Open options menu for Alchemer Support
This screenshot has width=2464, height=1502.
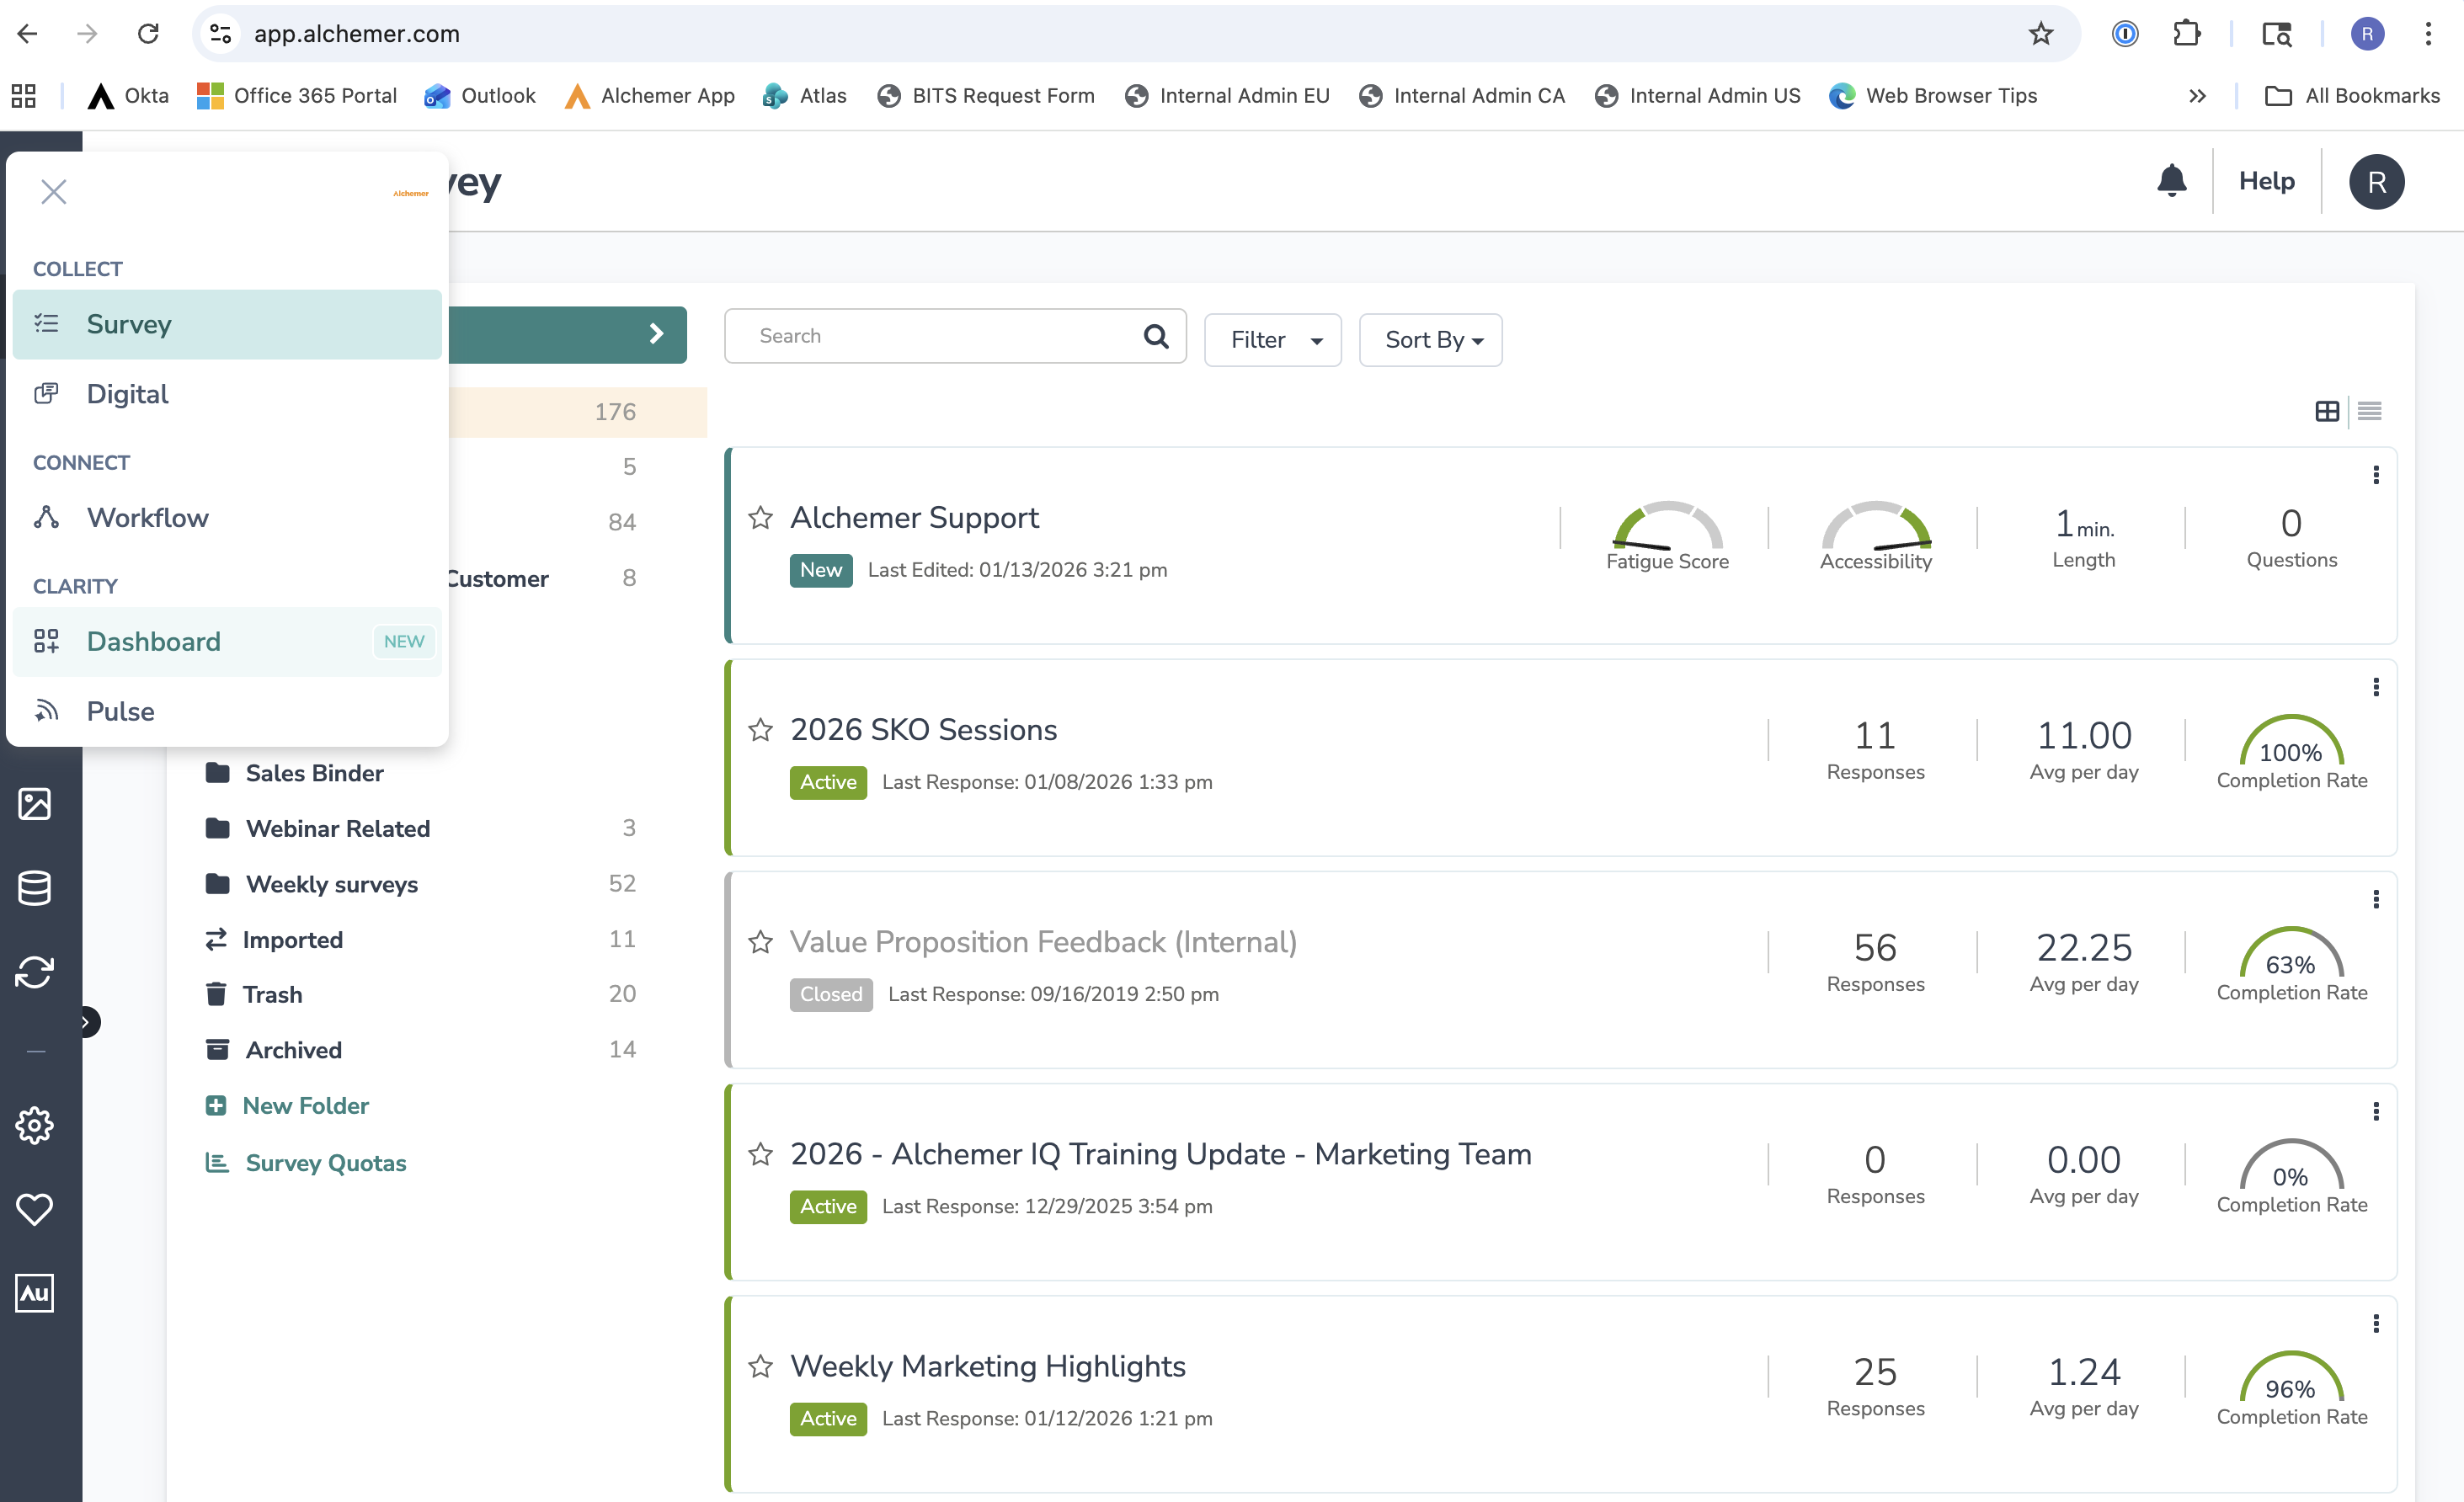(2376, 475)
